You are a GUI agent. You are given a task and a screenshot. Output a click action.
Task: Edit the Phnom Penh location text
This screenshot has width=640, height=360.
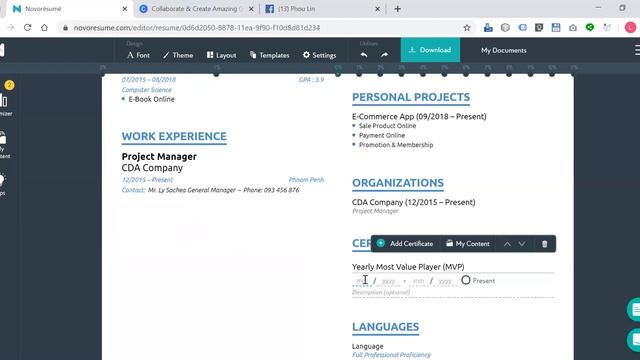tap(306, 180)
